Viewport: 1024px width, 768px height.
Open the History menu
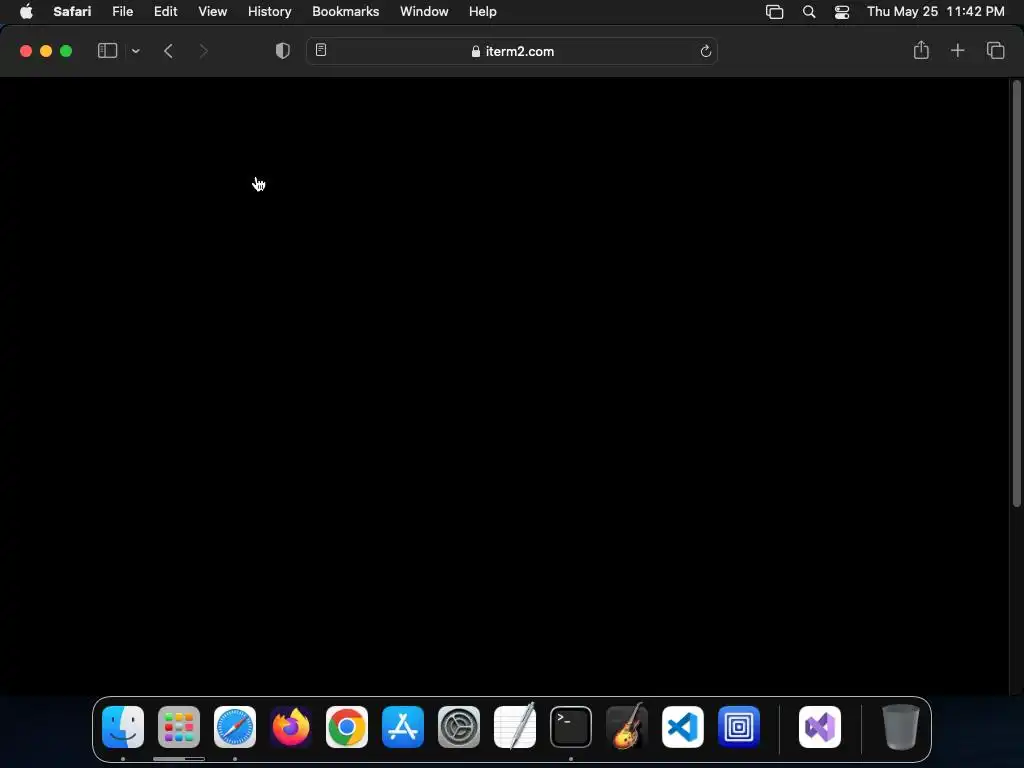point(270,12)
